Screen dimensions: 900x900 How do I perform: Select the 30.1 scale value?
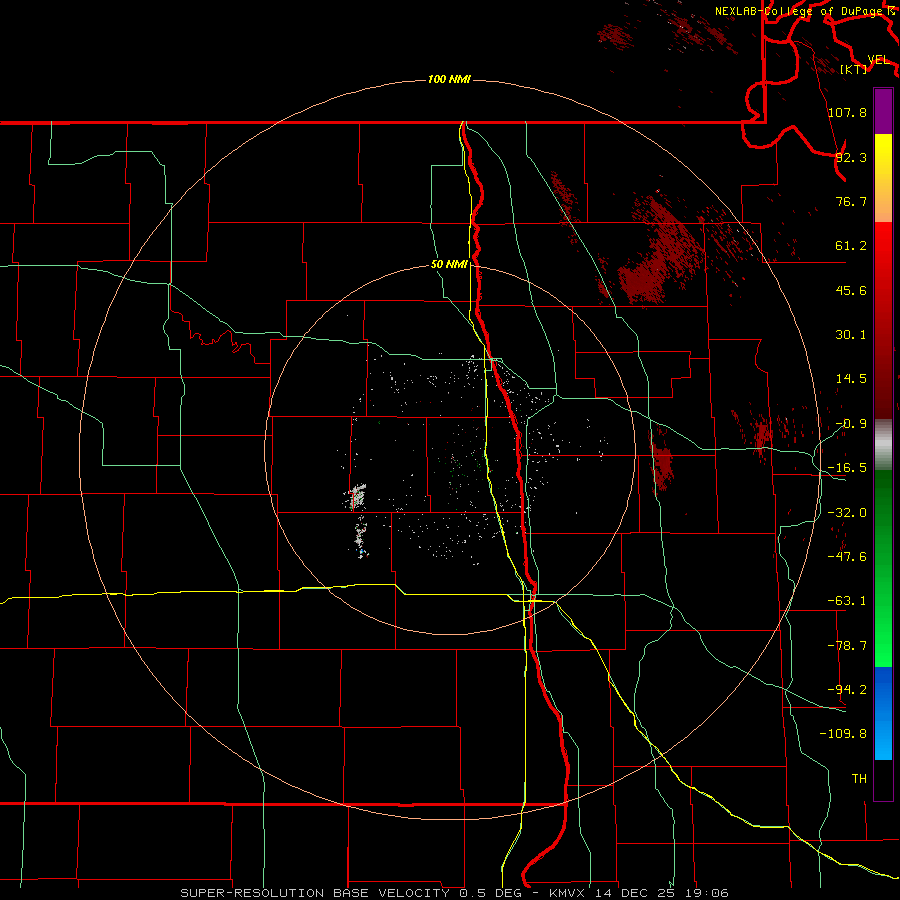pos(851,335)
